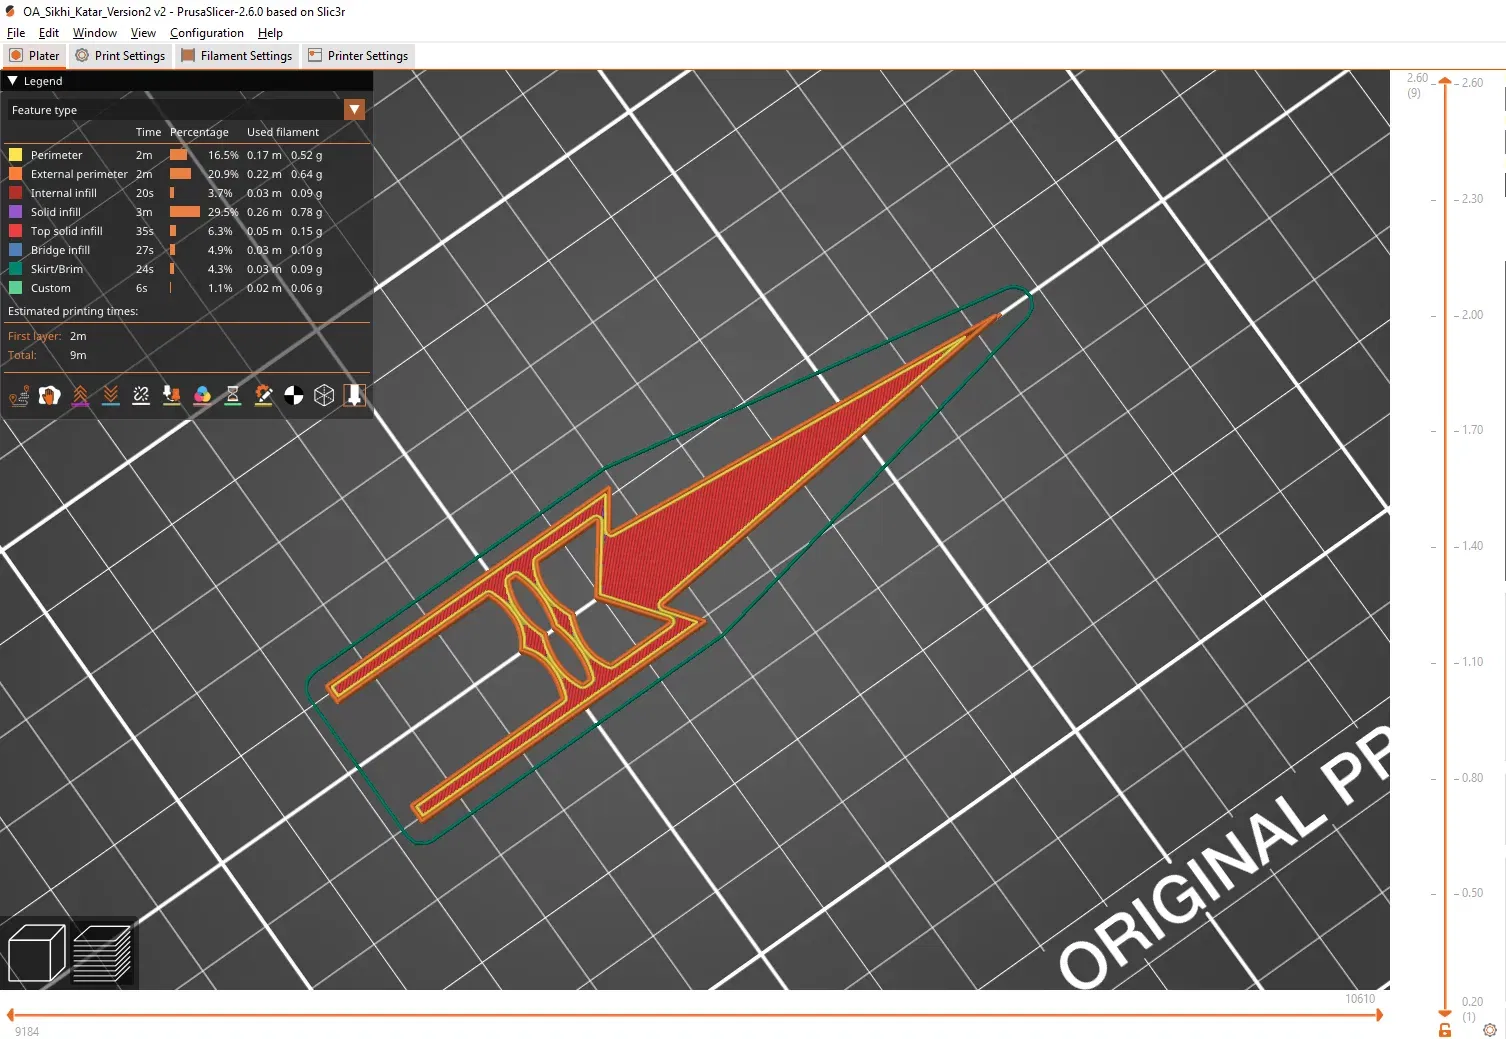The height and width of the screenshot is (1039, 1506).
Task: Click the blue Bridge infill swatch
Action: [16, 250]
